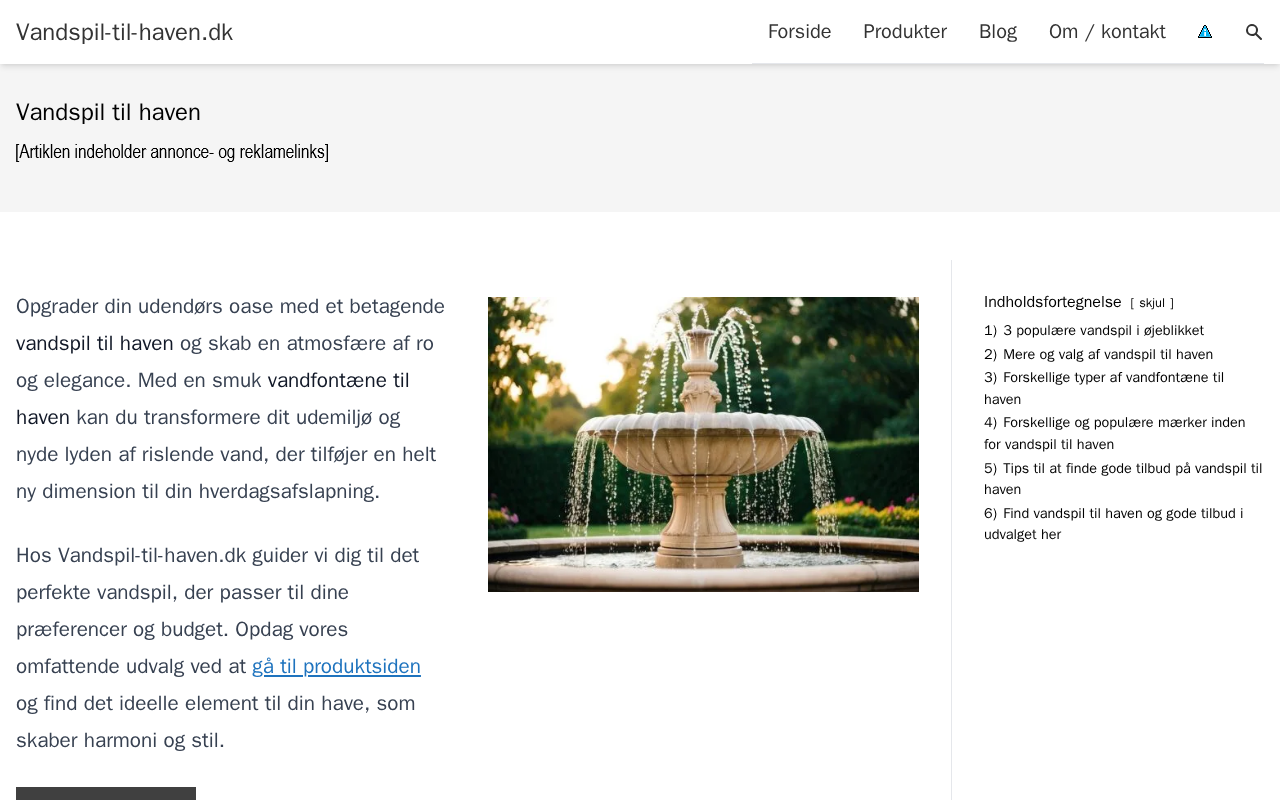The width and height of the screenshot is (1280, 800).
Task: Click the dark button below the article text
Action: click(x=106, y=793)
